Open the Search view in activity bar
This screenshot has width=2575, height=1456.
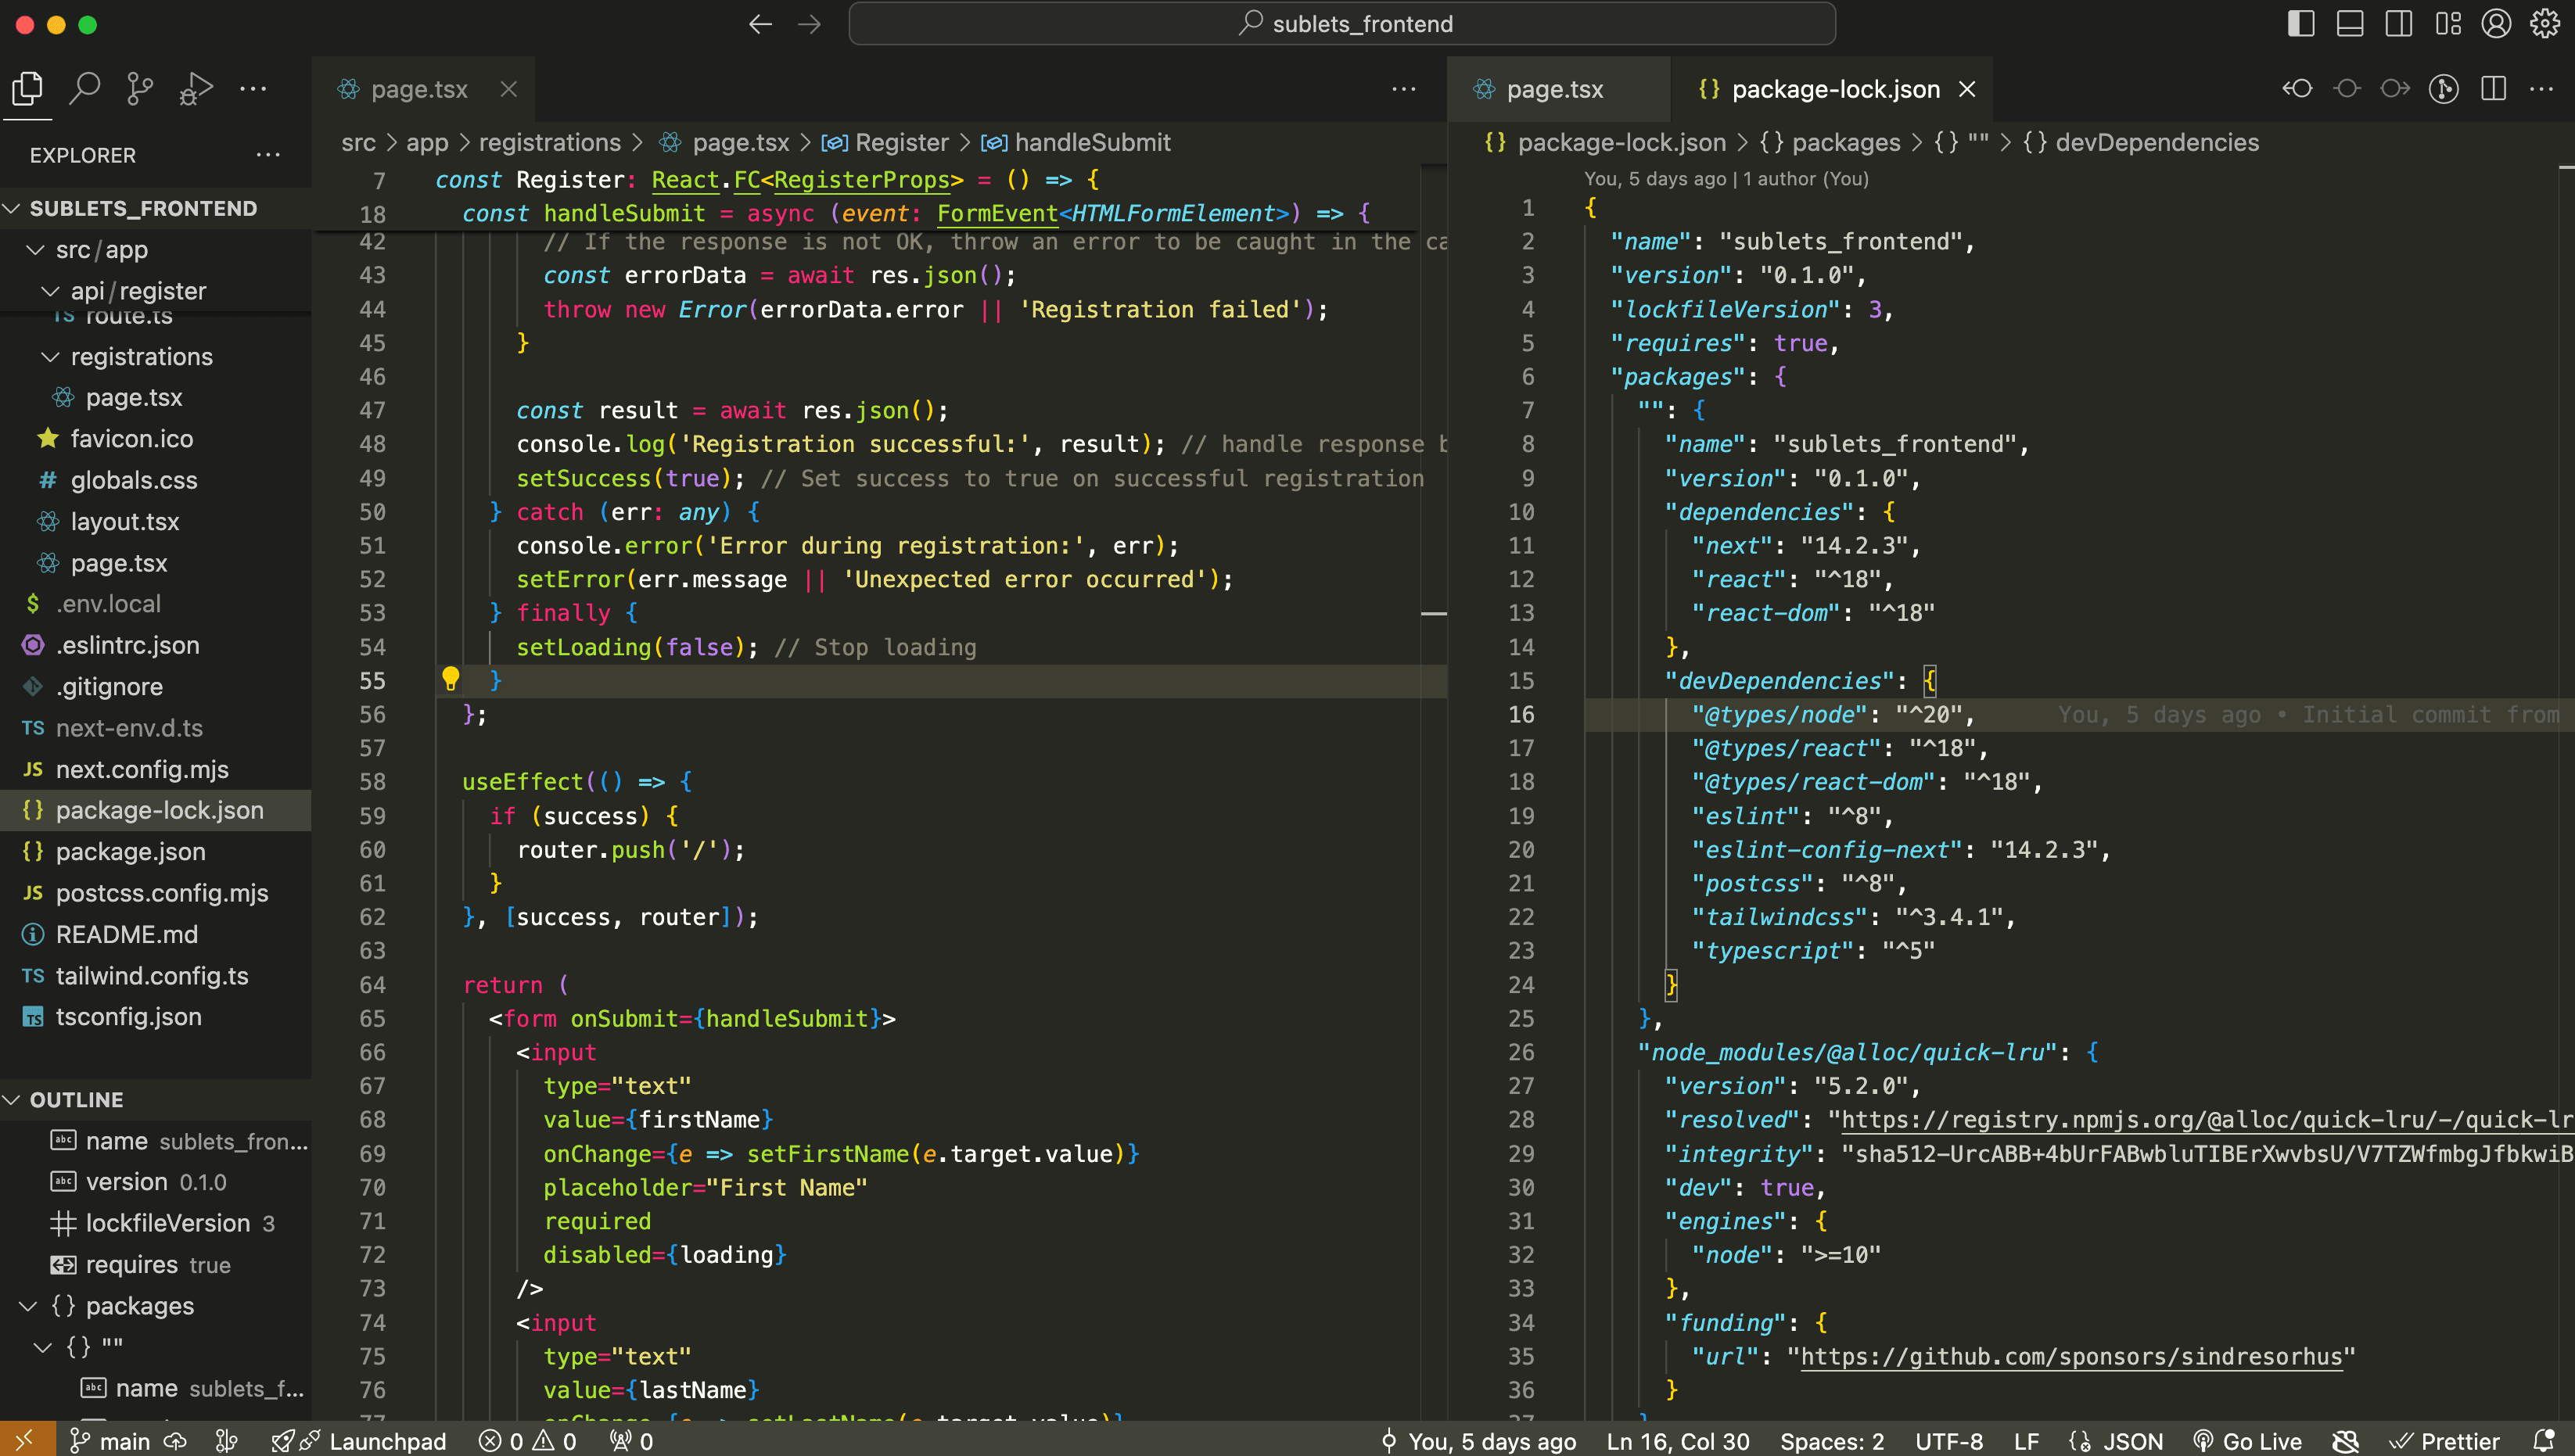pos(85,89)
